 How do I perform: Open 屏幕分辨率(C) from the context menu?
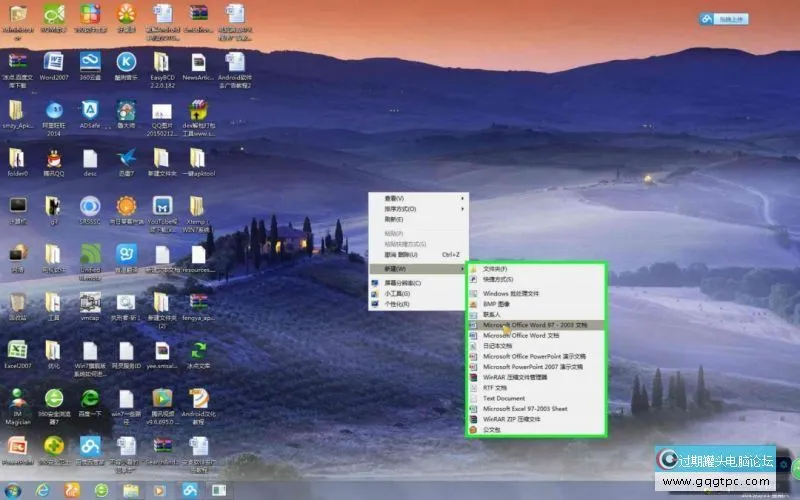(418, 283)
